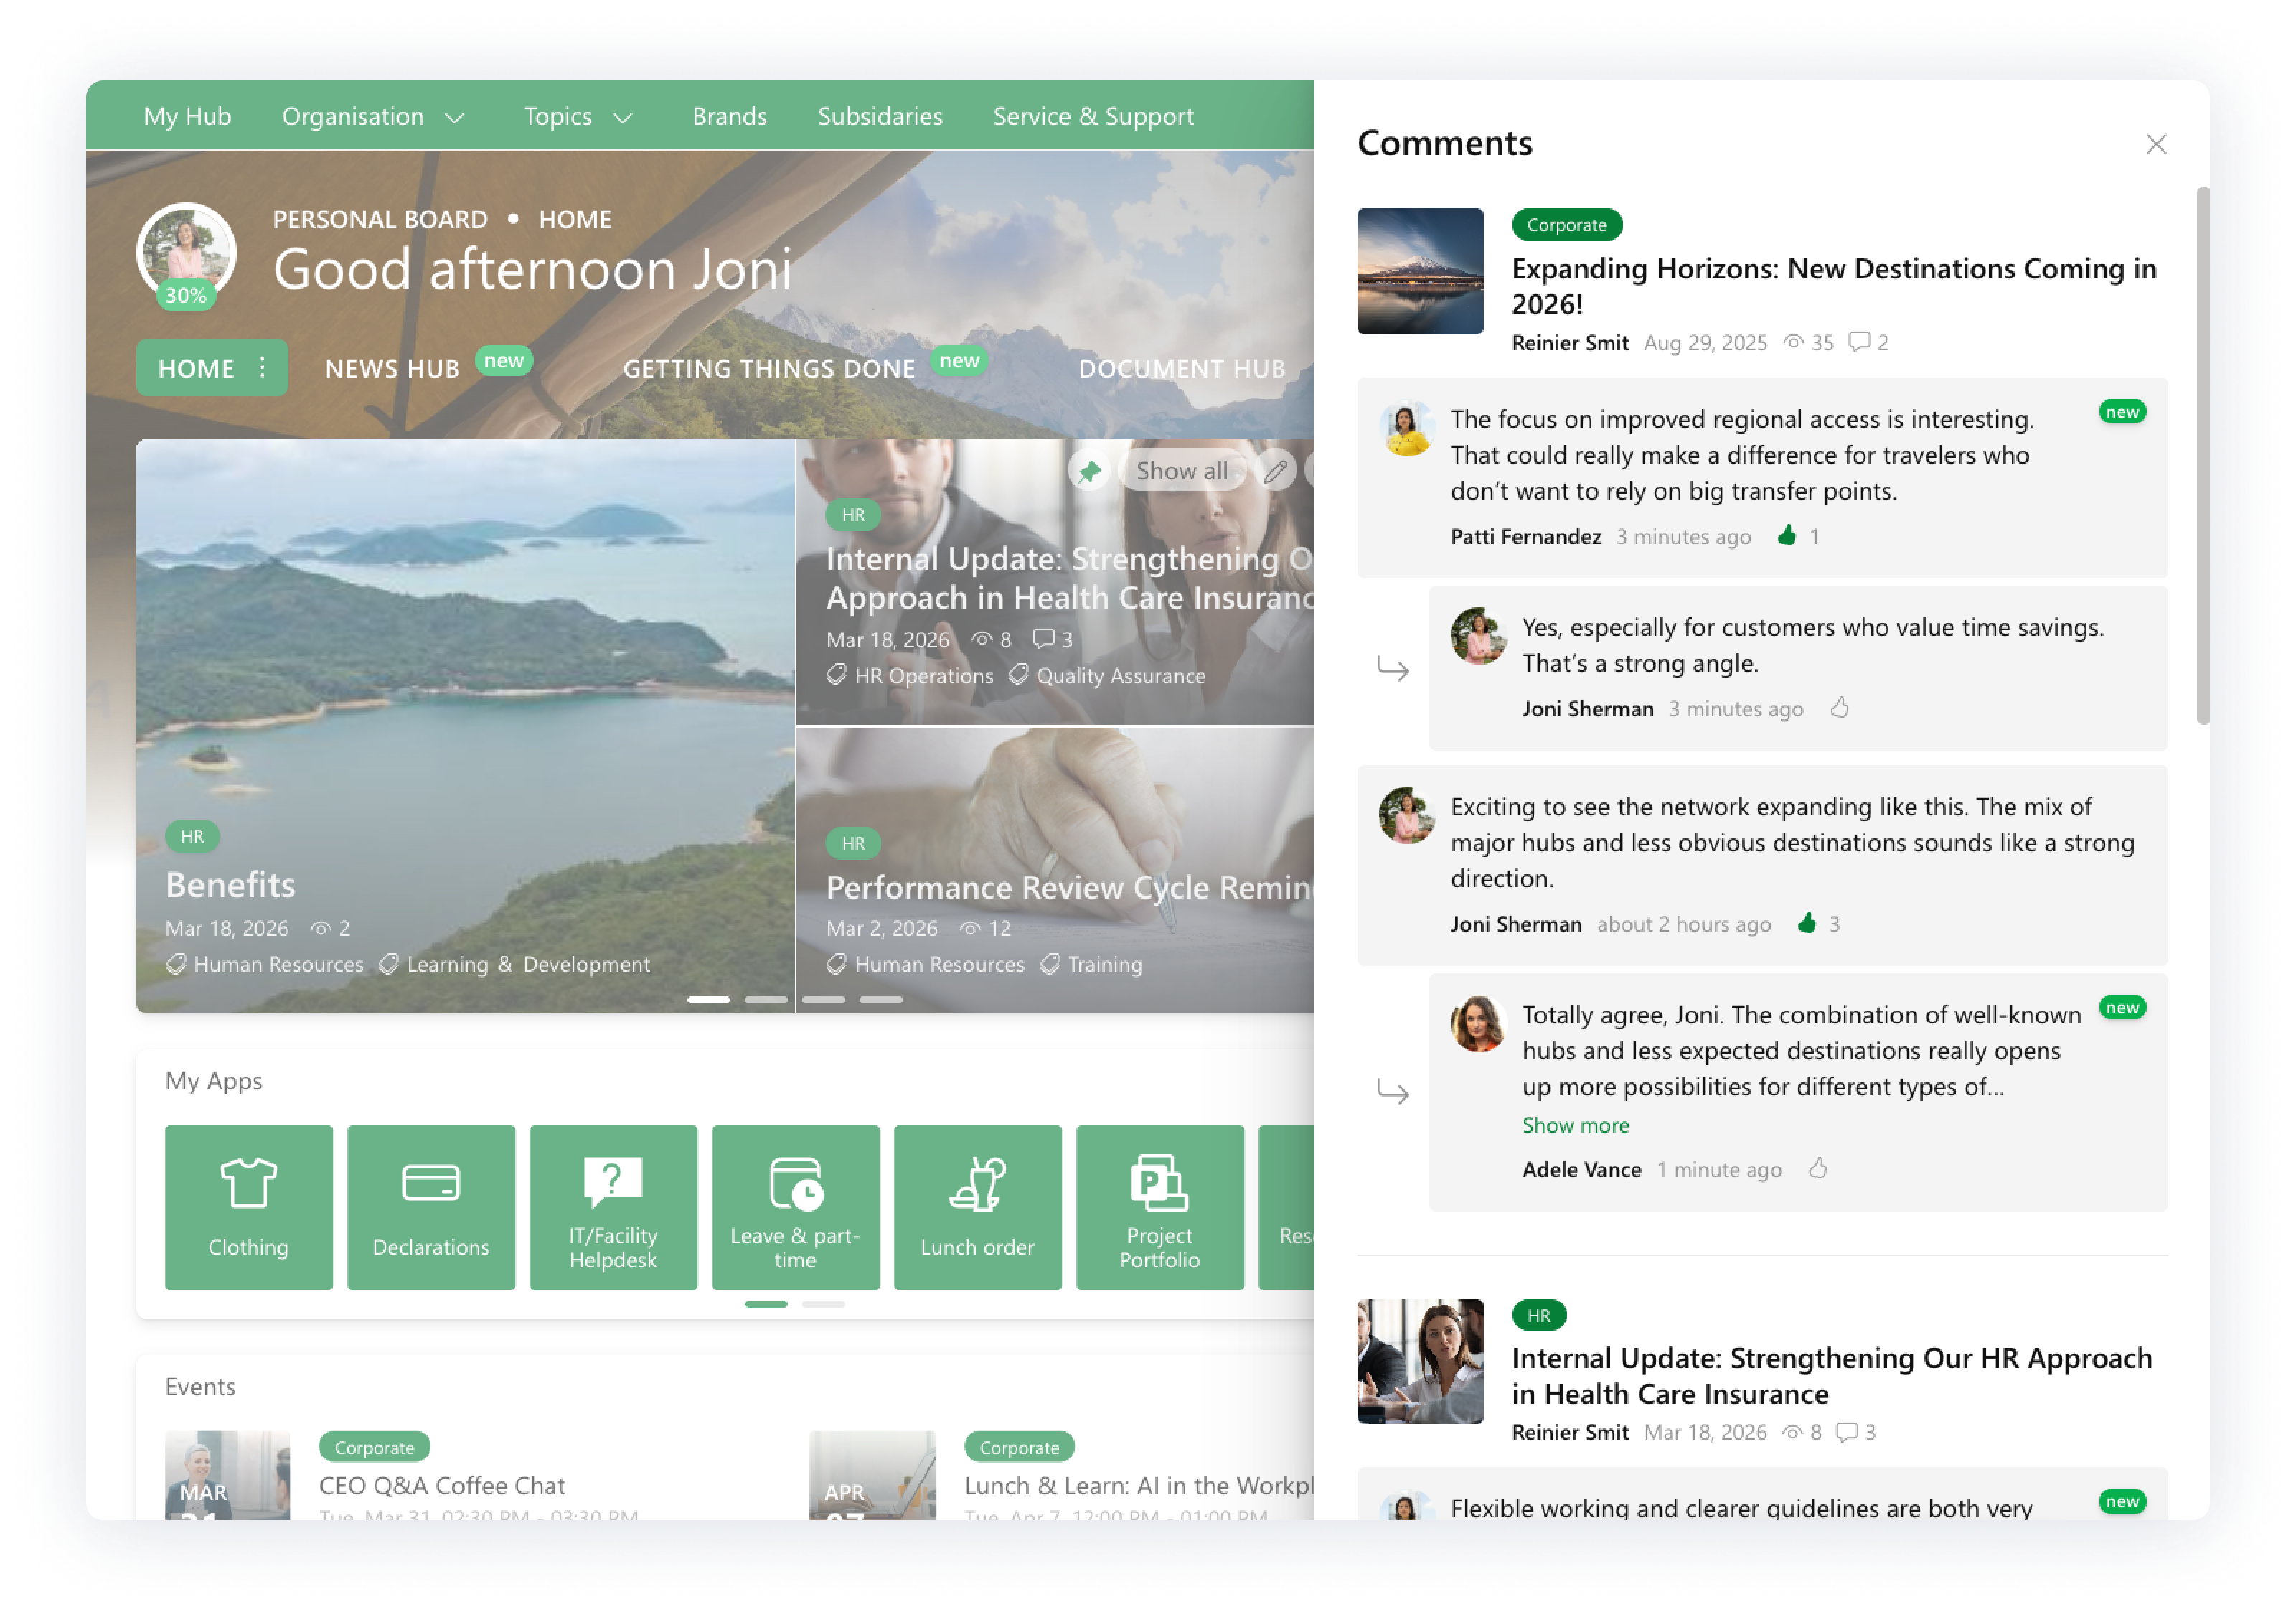This screenshot has width=2296, height=1612.
Task: Like Patti Fernandez's comment
Action: pos(1787,536)
